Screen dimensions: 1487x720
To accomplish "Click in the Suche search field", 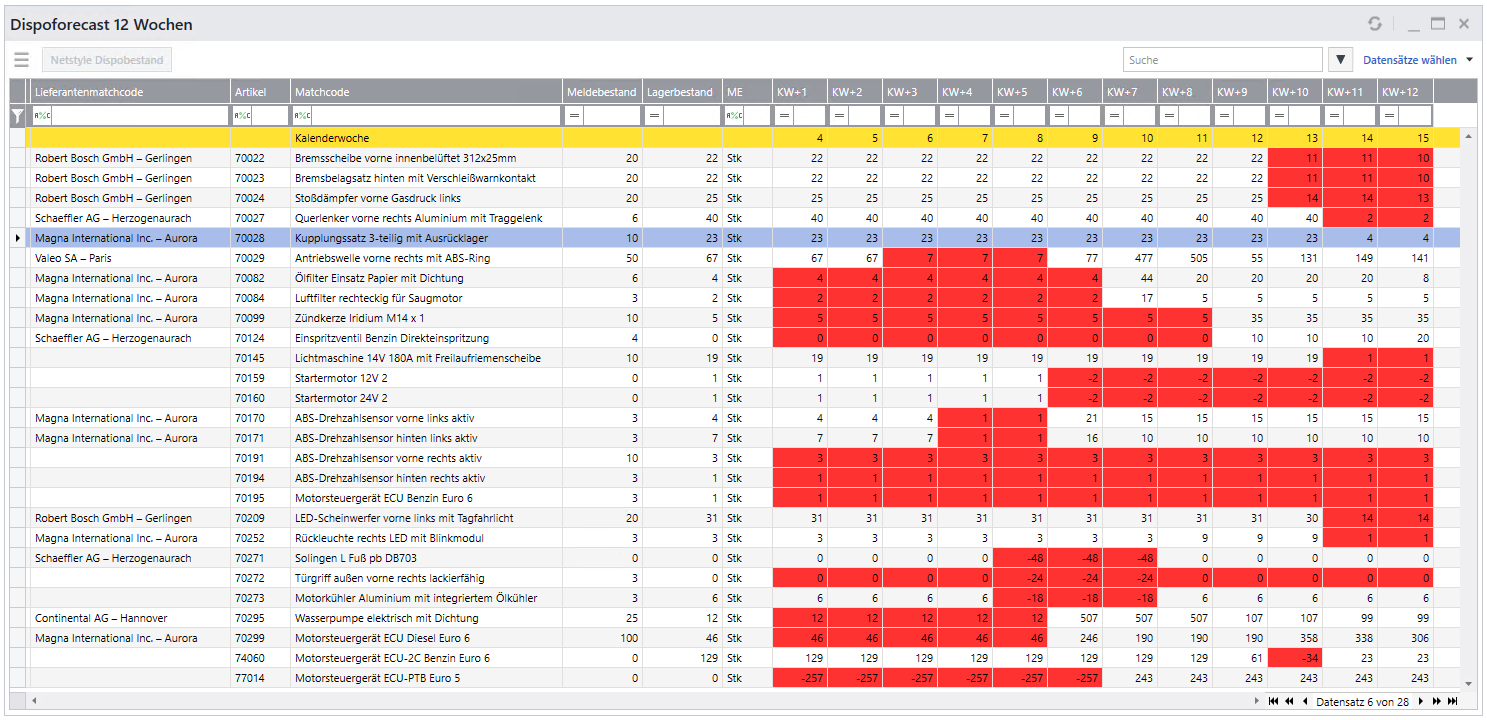I will (x=1222, y=60).
